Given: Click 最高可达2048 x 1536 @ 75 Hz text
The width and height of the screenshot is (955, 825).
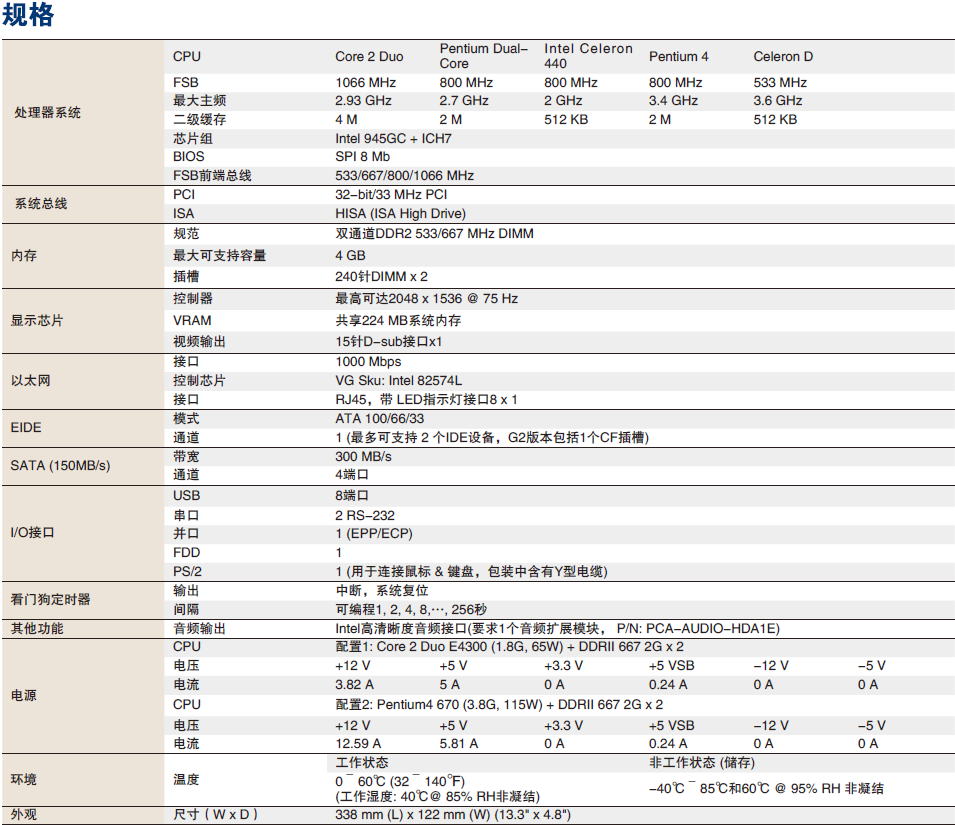Looking at the screenshot, I should click(x=426, y=298).
